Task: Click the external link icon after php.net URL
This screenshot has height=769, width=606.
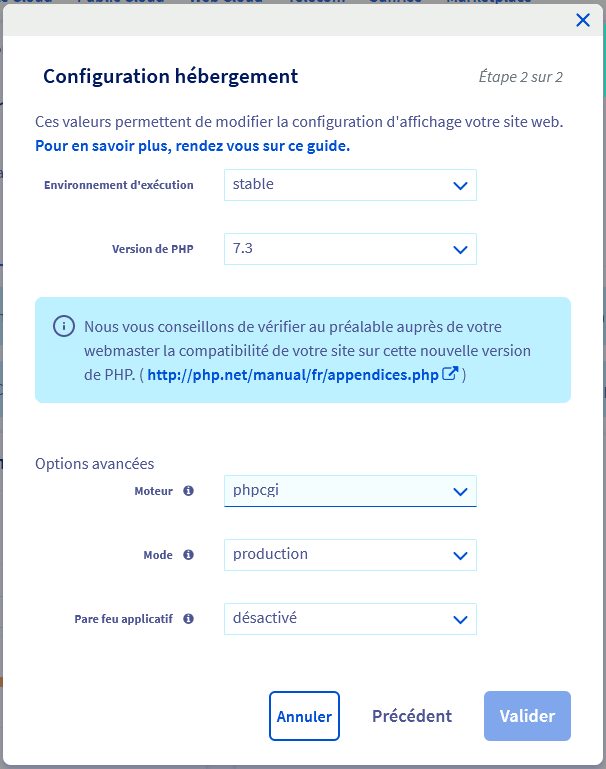Action: coord(451,375)
